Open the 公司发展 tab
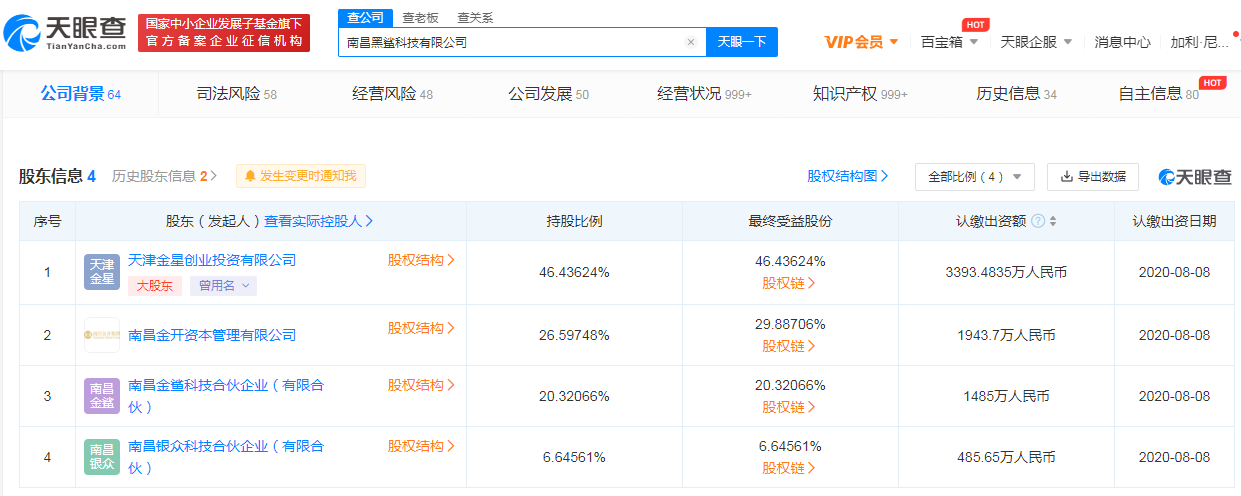This screenshot has width=1241, height=496. (548, 94)
